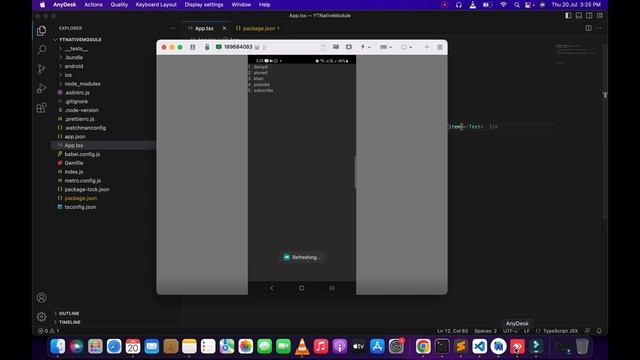Click the Spaces: 2 indentation status
640x360 pixels.
point(485,331)
